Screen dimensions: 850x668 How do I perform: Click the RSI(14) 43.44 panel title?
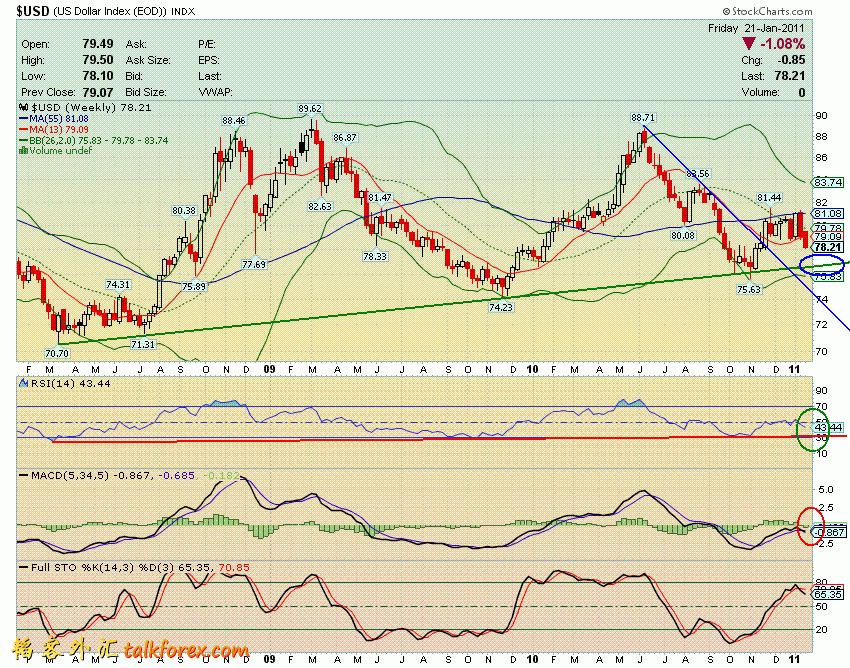tap(65, 383)
